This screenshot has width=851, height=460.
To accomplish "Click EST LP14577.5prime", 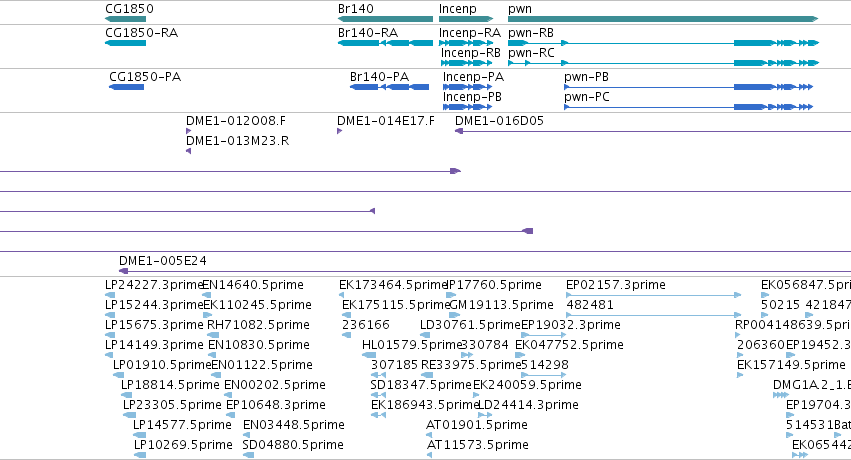I will [182, 425].
